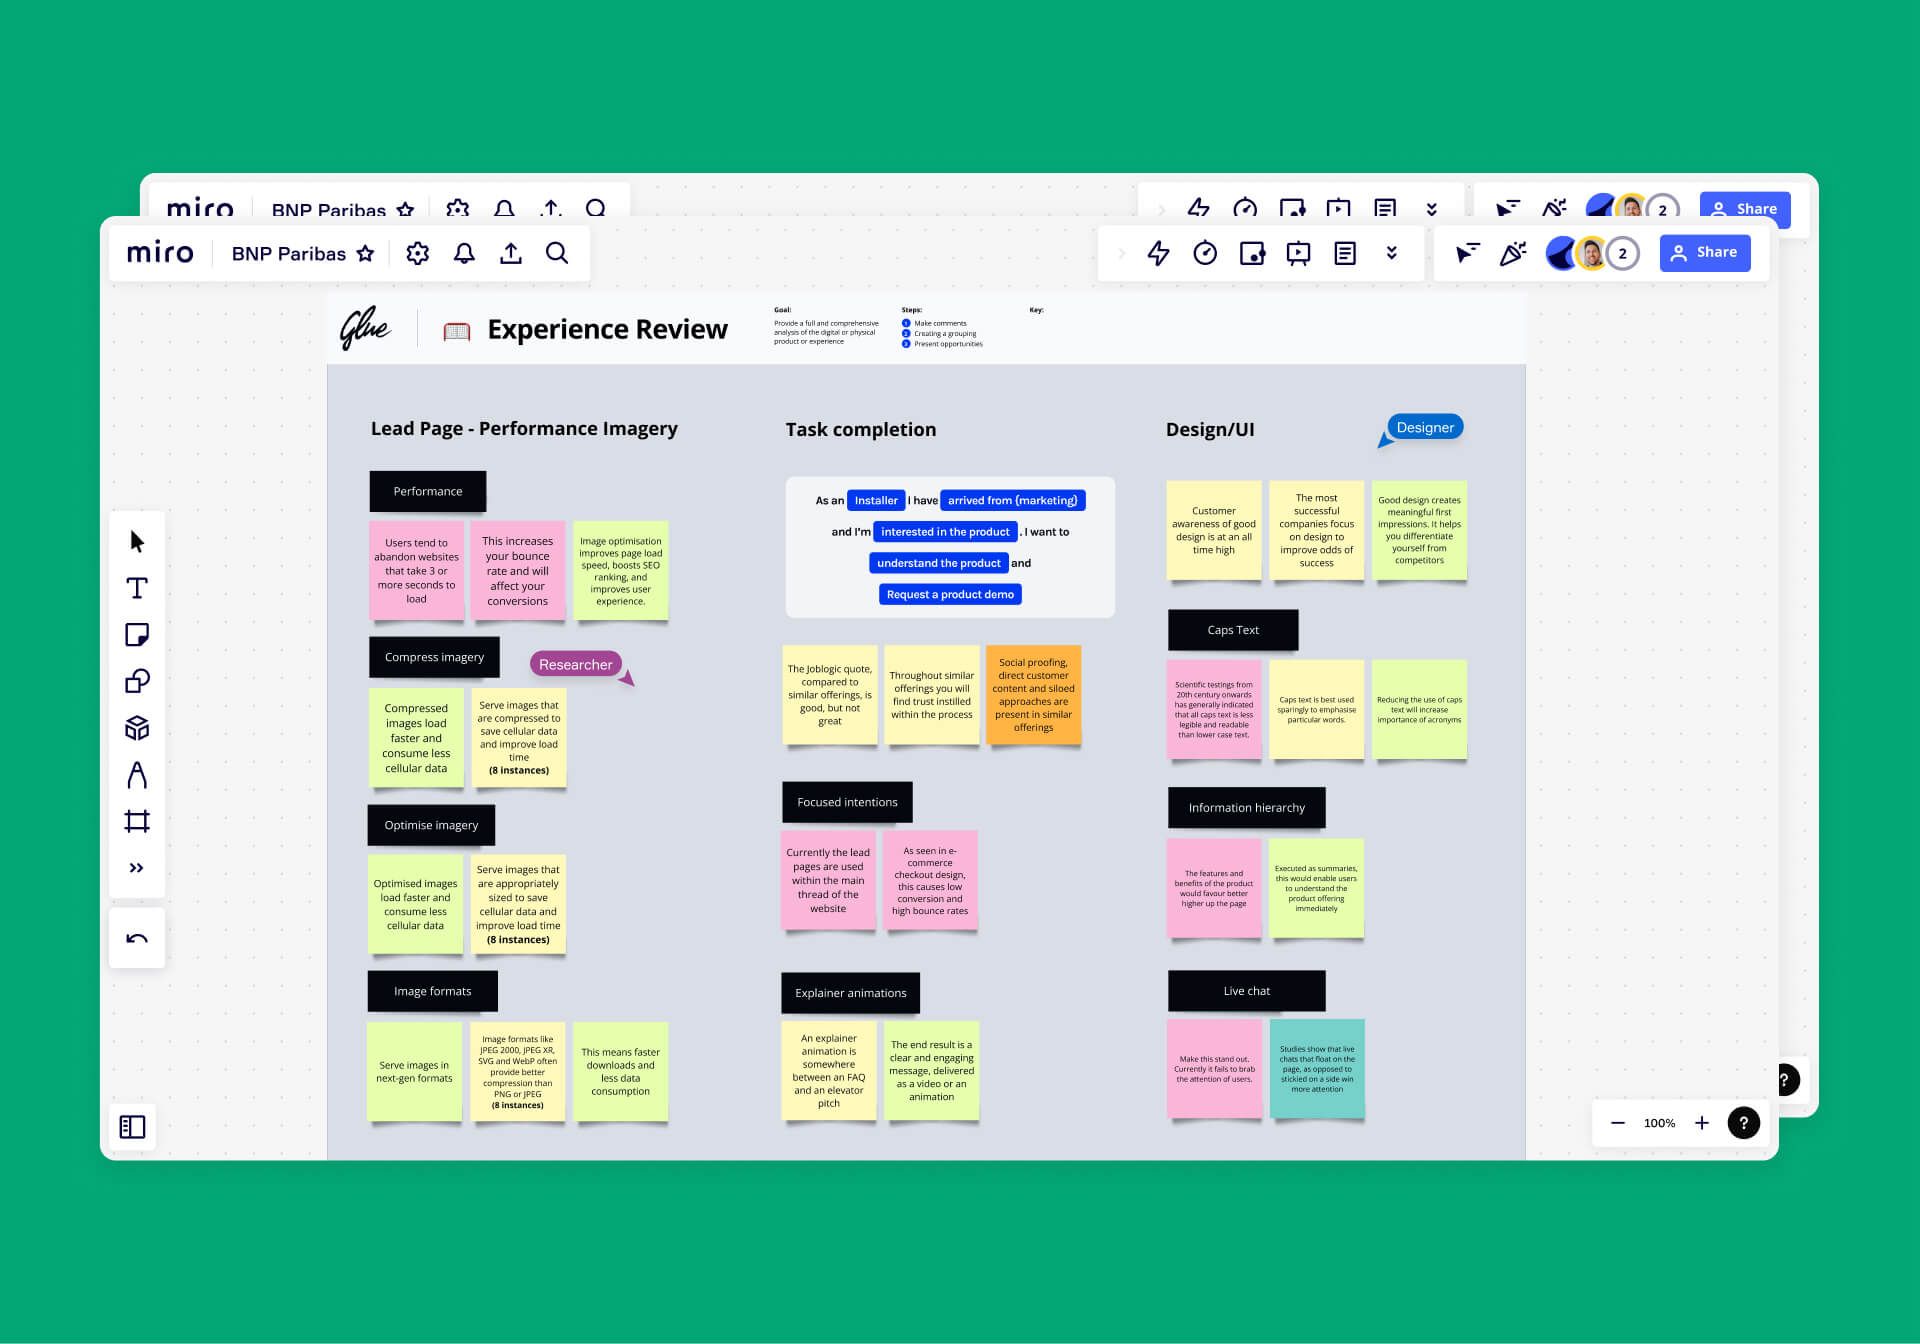The image size is (1920, 1344).
Task: Click the miro logo to go home
Action: [160, 253]
